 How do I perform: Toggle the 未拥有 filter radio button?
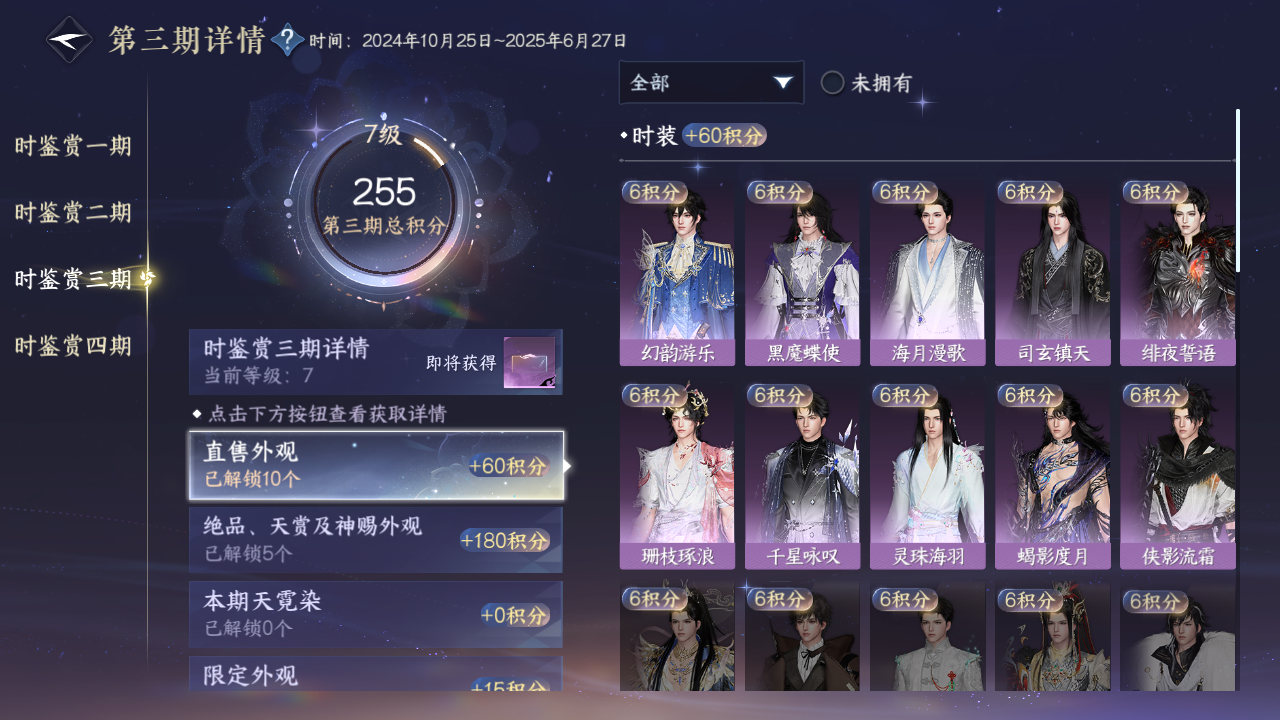coord(832,83)
